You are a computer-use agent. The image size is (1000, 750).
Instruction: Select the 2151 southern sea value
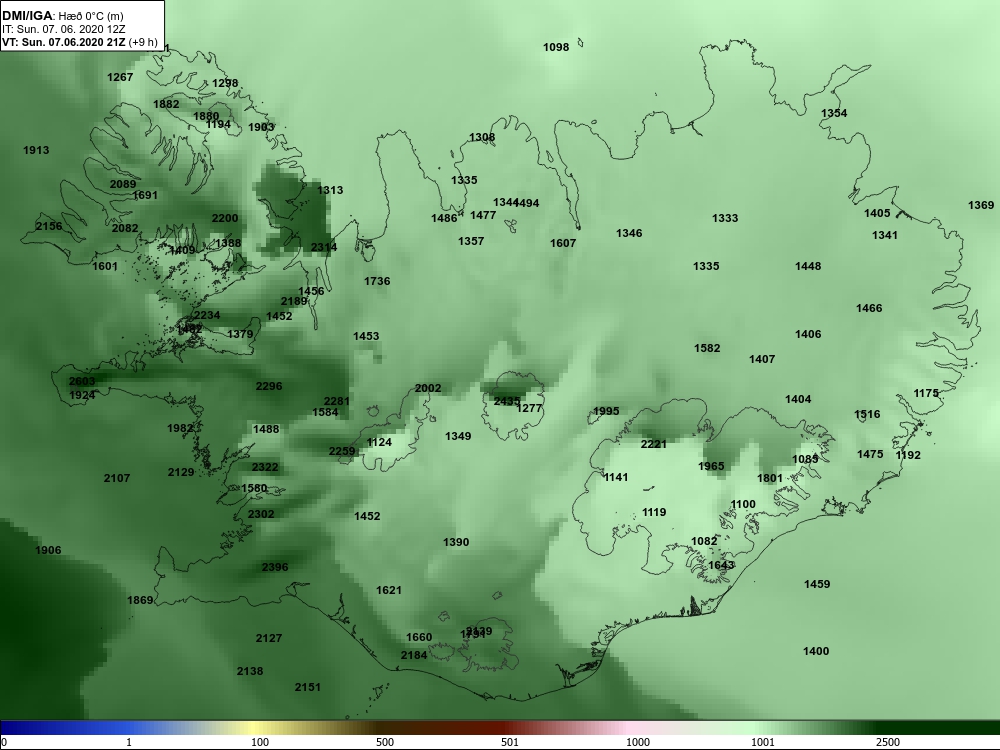click(x=307, y=687)
